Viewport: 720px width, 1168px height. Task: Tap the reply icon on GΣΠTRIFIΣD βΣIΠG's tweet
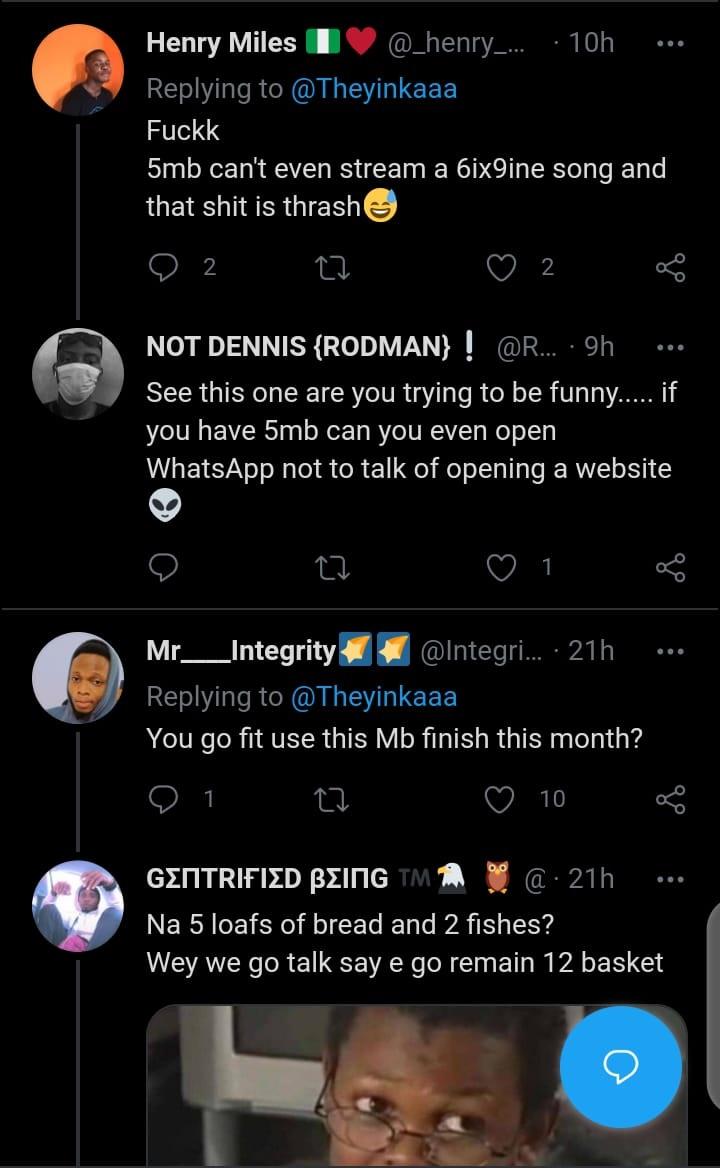164,1160
